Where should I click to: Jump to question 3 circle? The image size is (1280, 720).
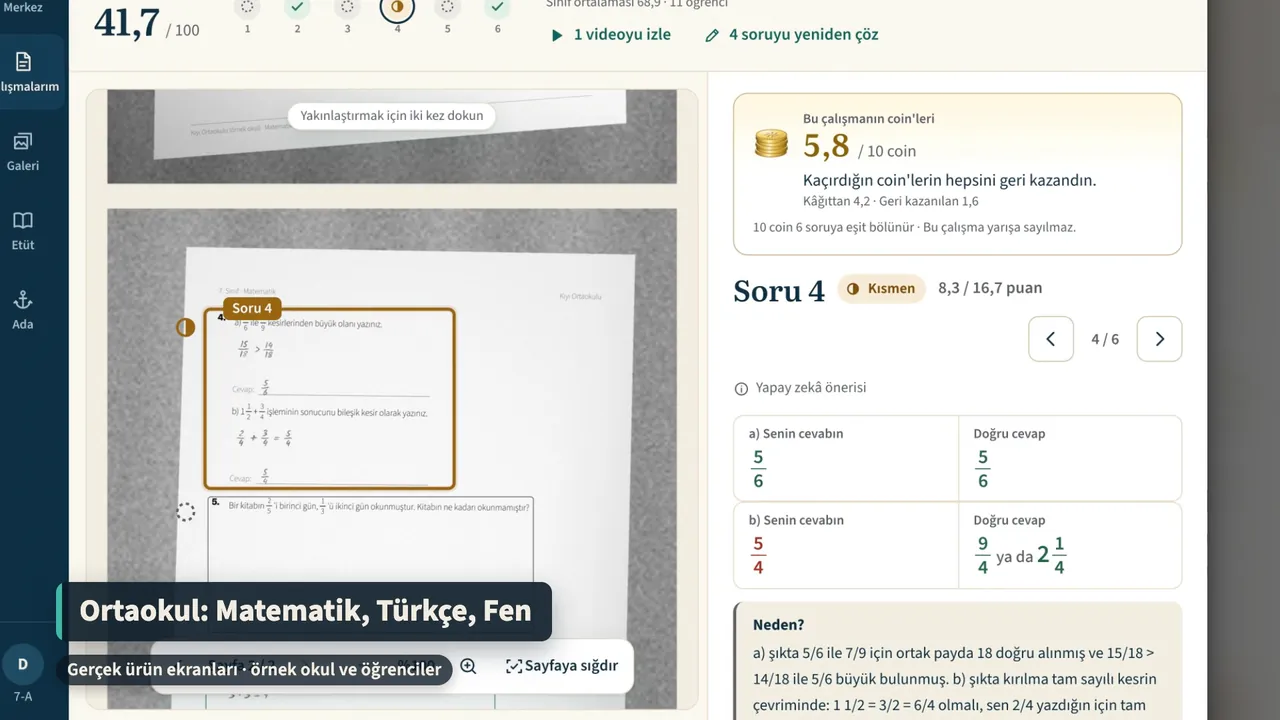coord(347,8)
